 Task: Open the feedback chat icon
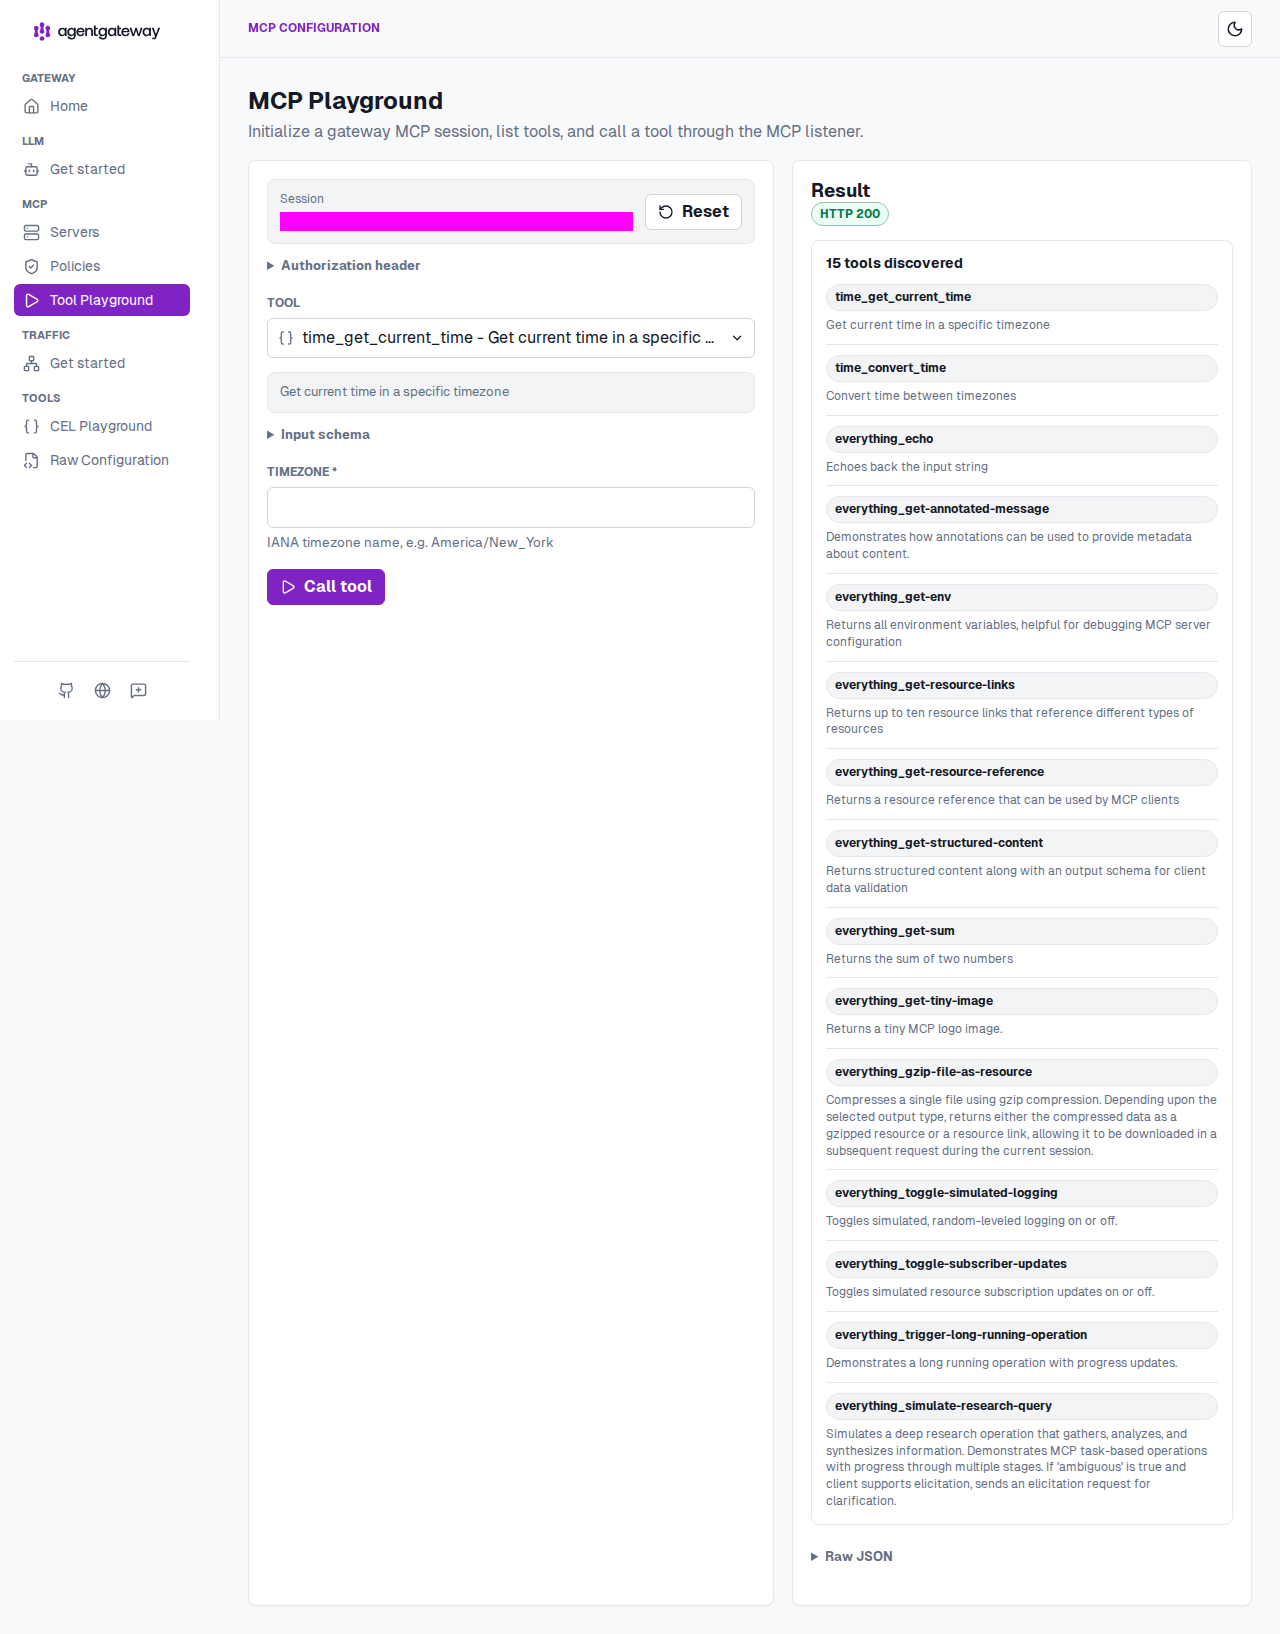coord(139,690)
